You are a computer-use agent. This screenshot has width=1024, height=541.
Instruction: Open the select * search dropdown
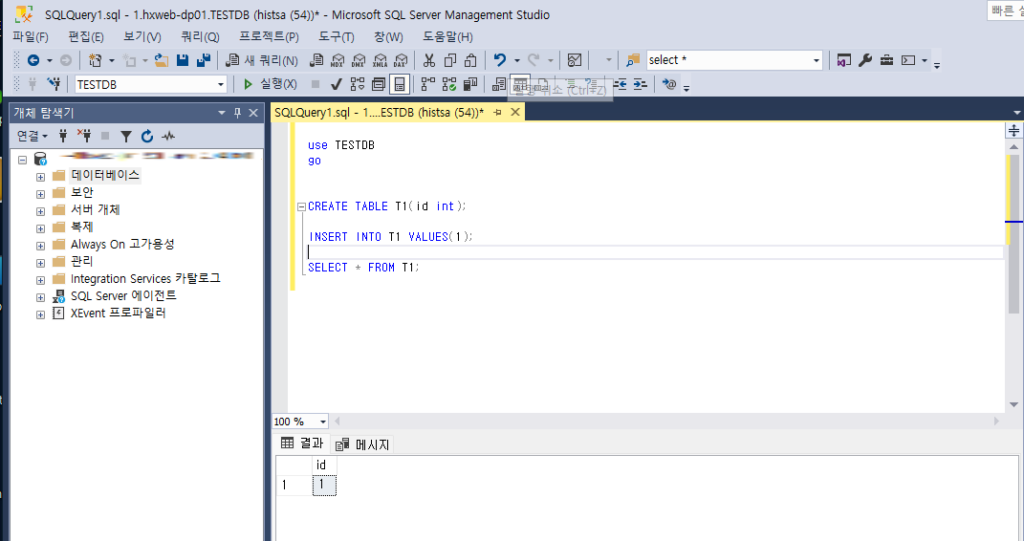point(816,60)
